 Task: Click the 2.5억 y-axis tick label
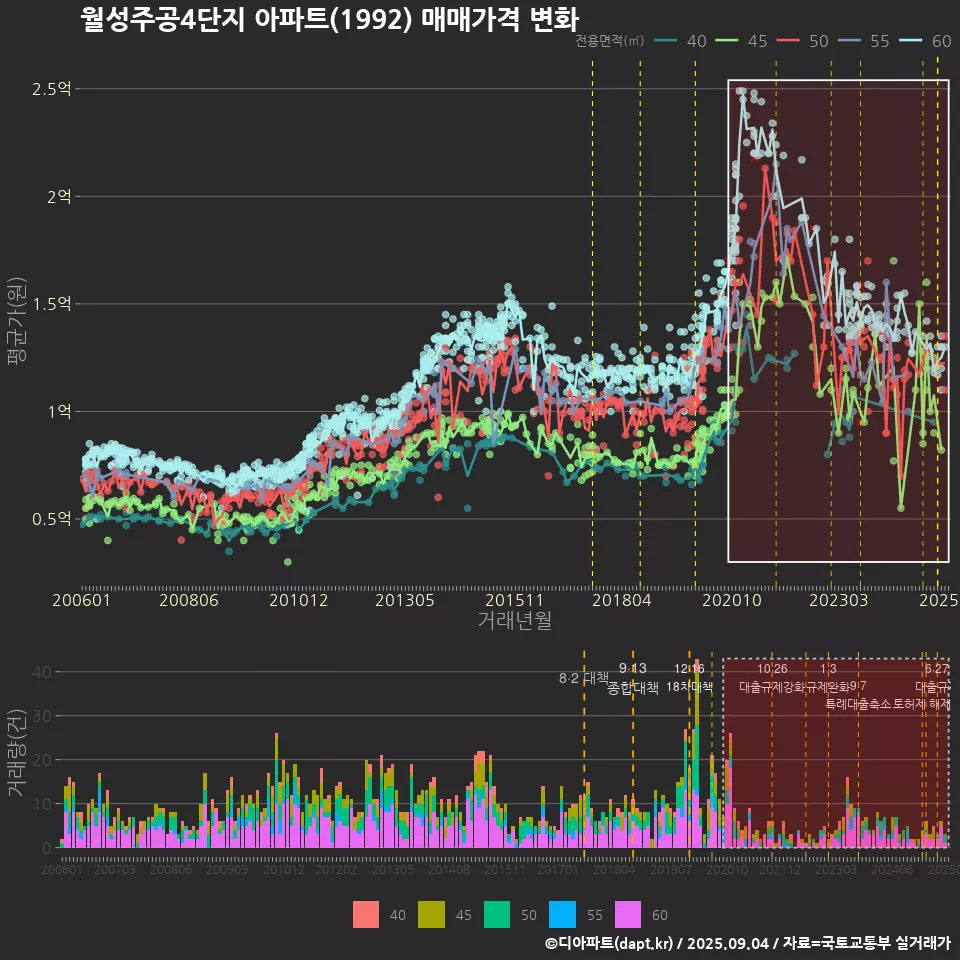[x=51, y=89]
